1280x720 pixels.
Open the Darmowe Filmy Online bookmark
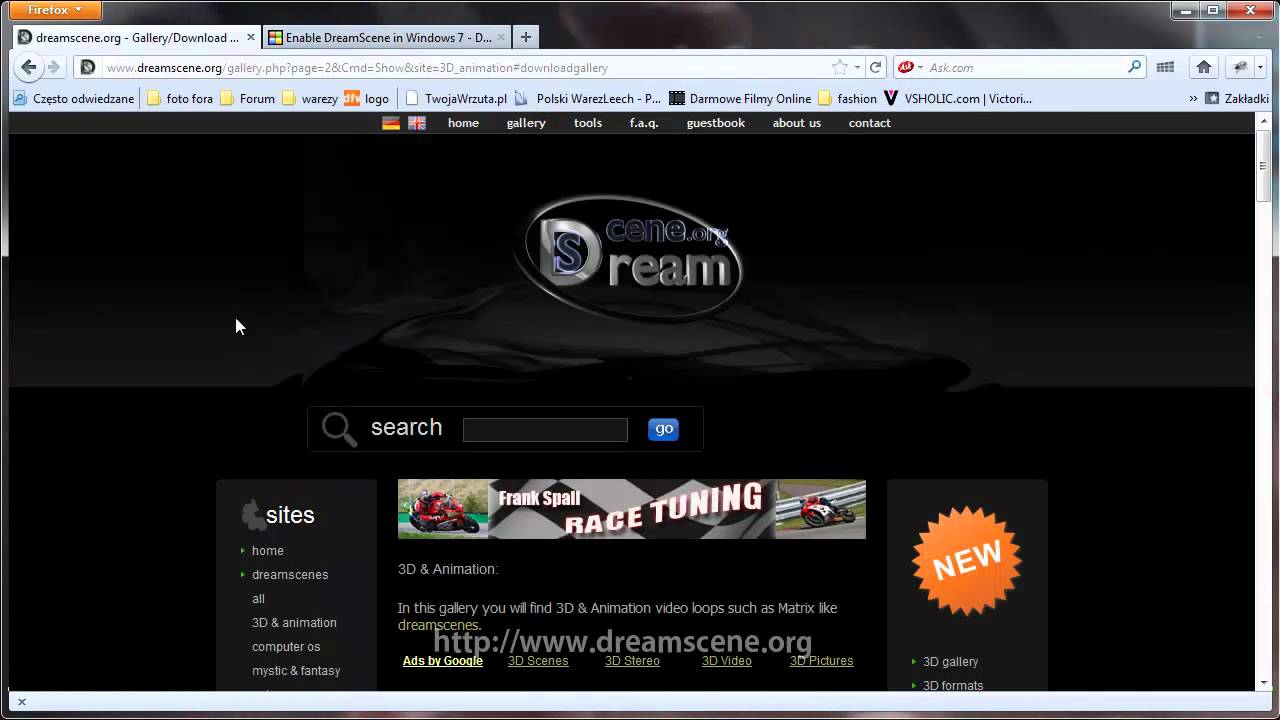tap(741, 98)
